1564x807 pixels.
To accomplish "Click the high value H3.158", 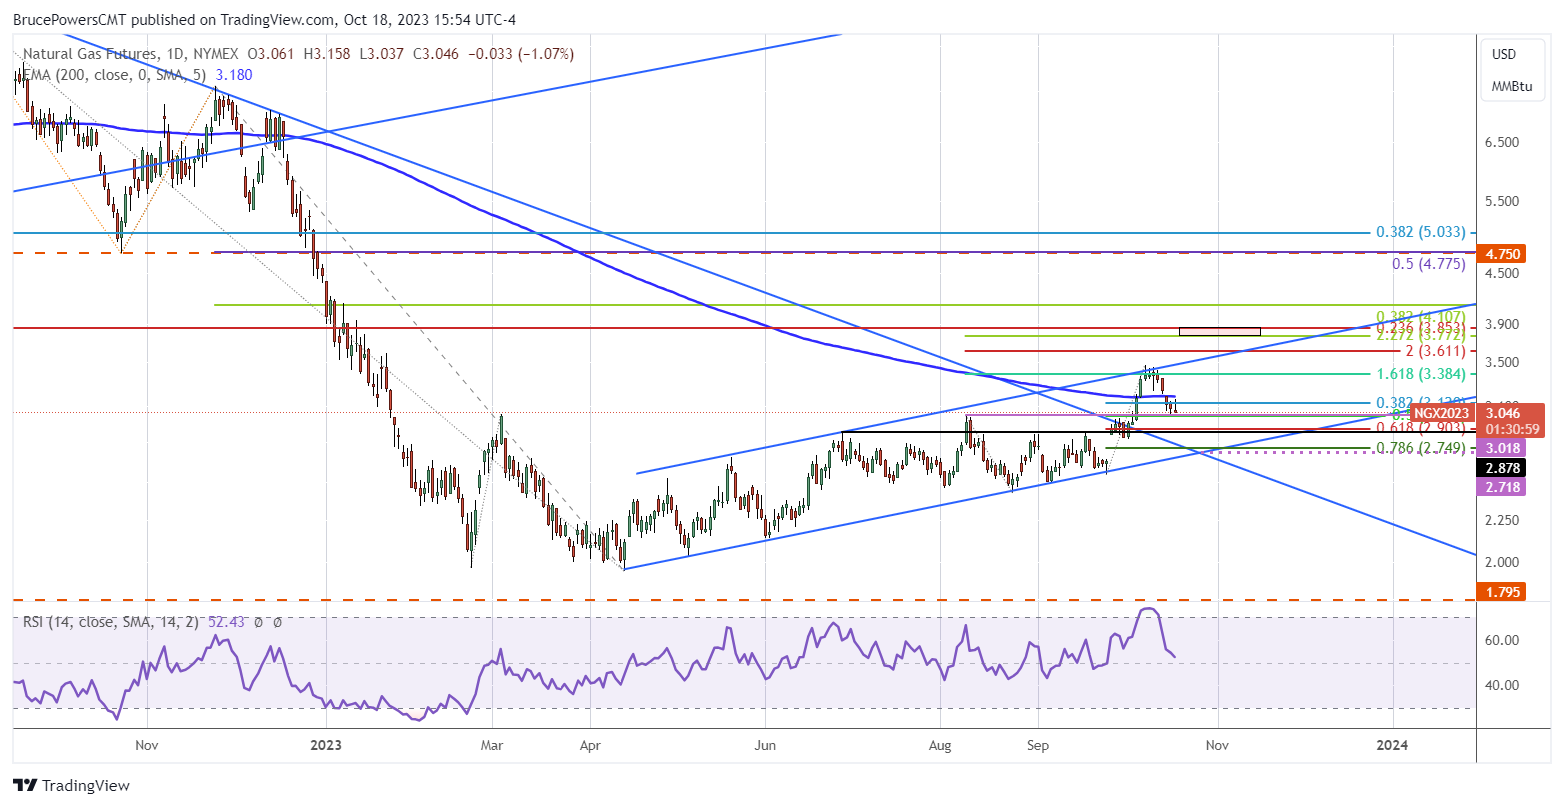I will (326, 54).
